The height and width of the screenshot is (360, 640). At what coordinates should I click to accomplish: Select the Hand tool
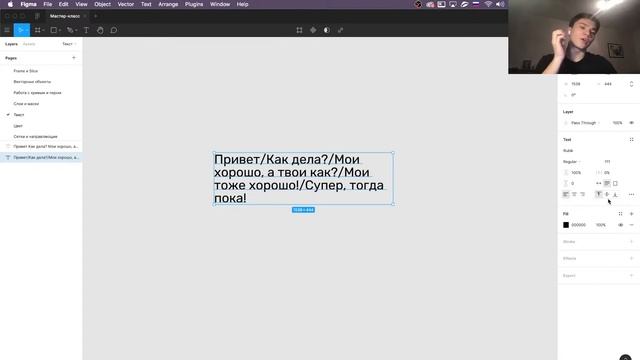100,30
